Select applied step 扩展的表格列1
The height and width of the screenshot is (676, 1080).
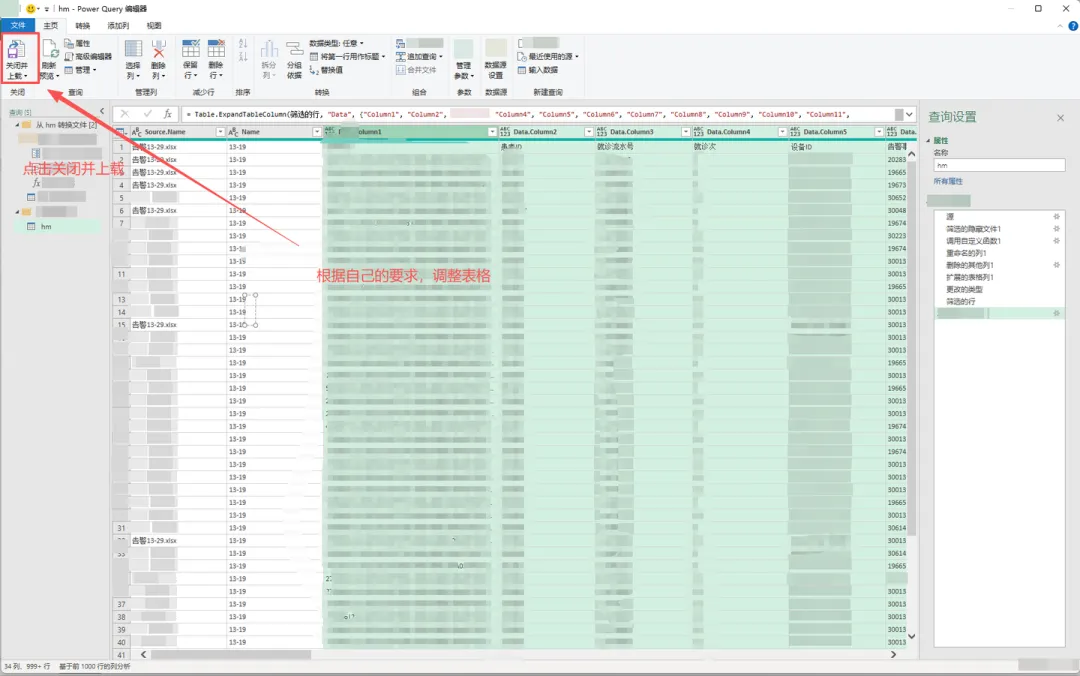click(x=969, y=277)
